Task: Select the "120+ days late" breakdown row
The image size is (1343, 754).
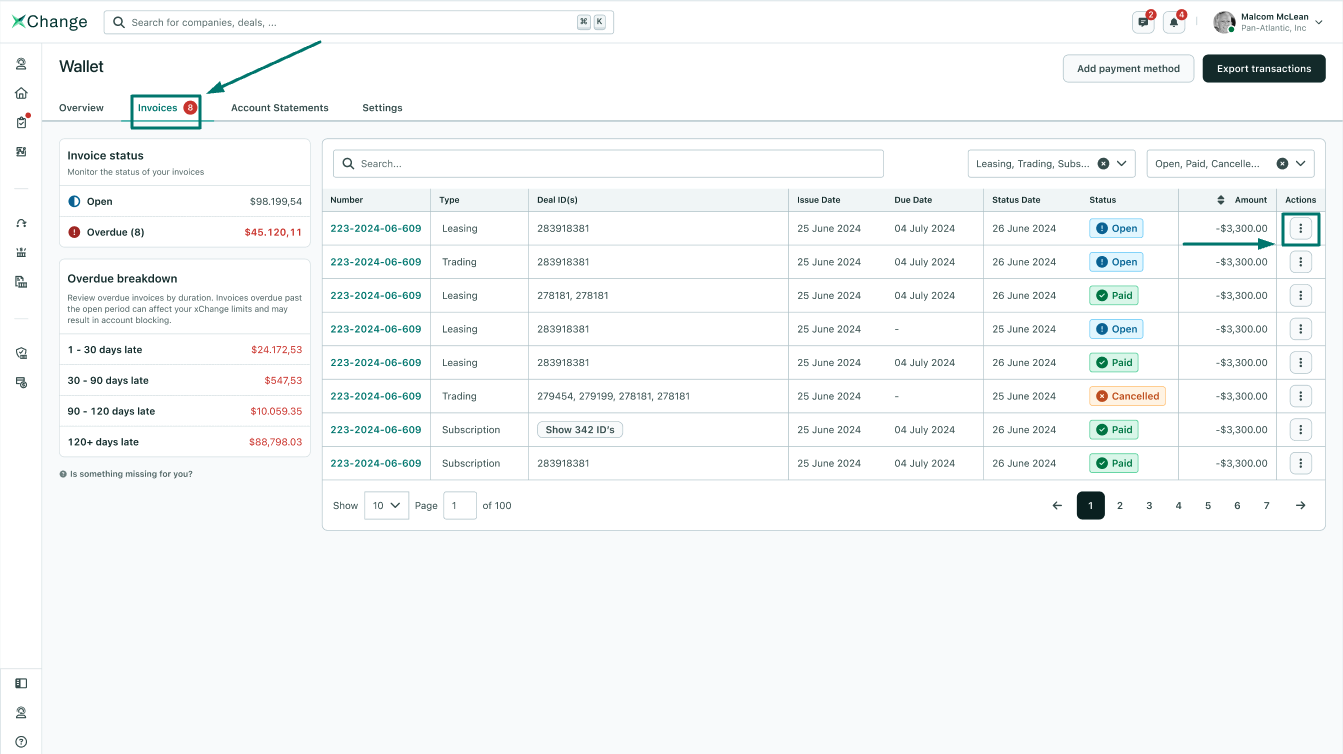Action: click(x=185, y=442)
